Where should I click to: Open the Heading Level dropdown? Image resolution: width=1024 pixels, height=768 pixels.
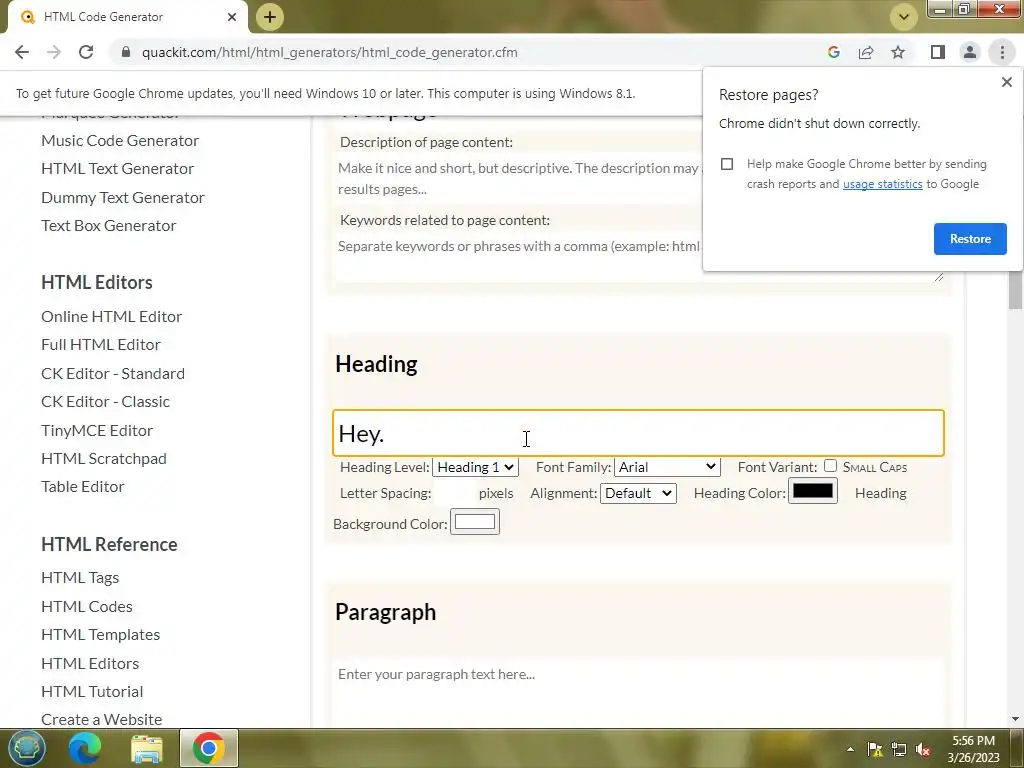coord(475,467)
